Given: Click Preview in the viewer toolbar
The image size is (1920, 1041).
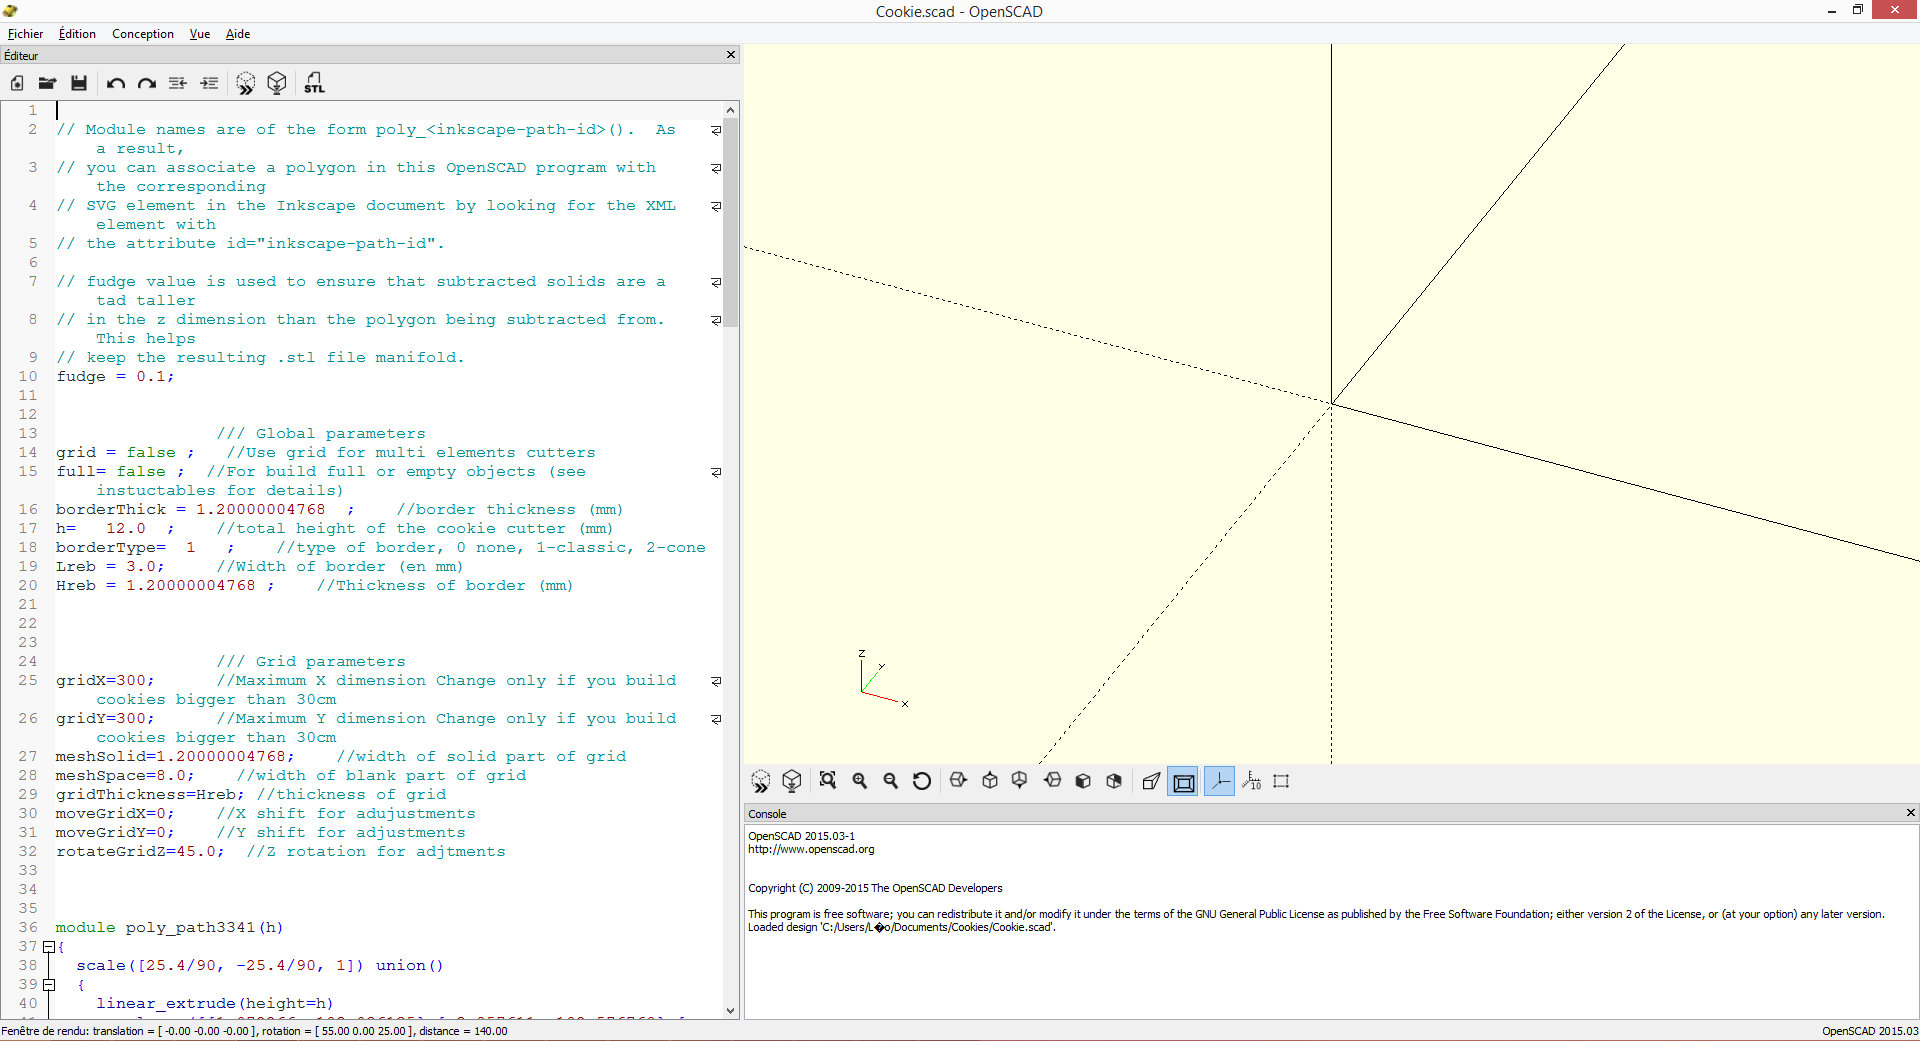Looking at the screenshot, I should 761,781.
